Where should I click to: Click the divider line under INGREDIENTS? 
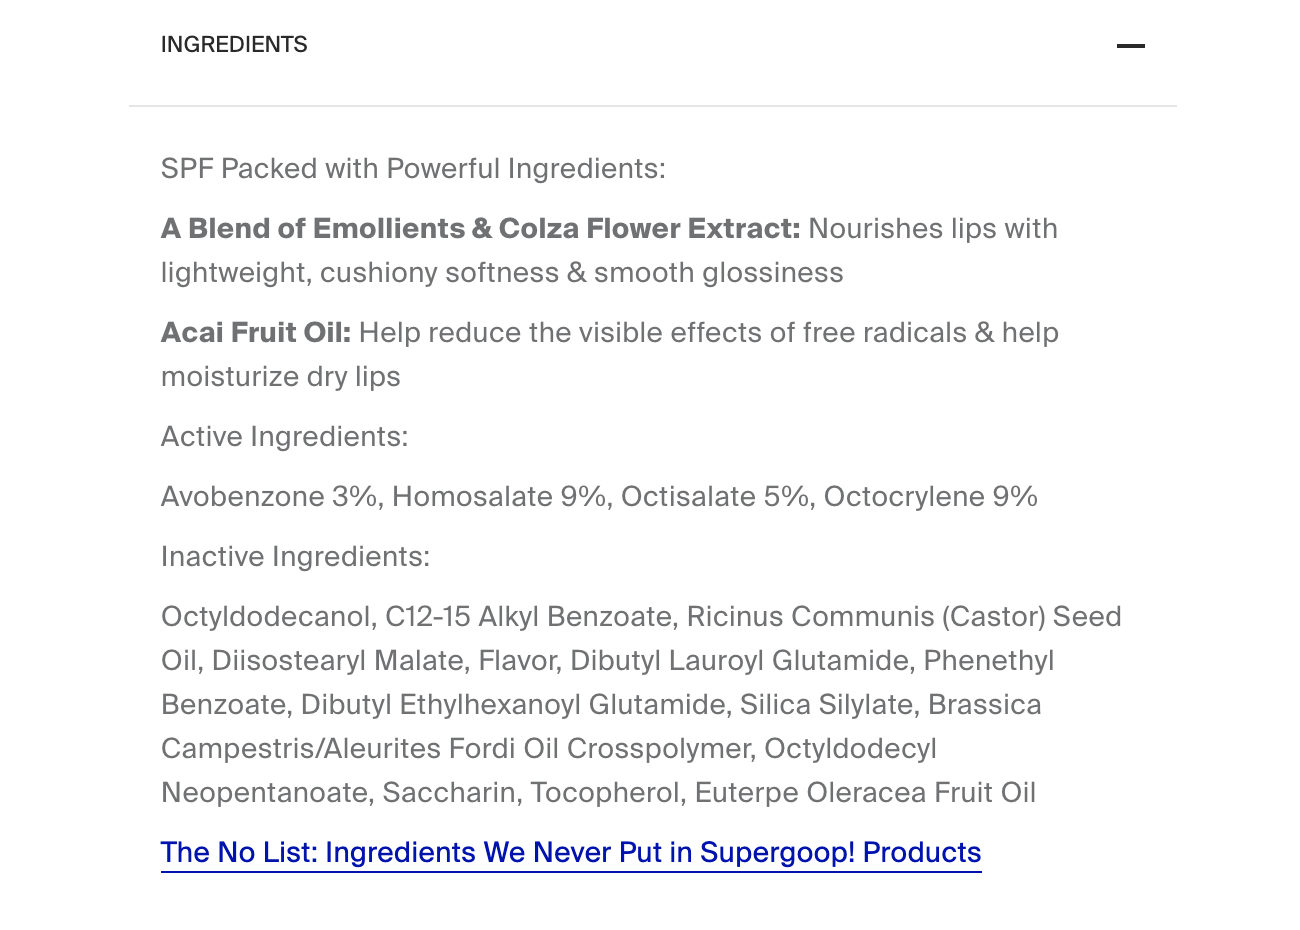654,106
